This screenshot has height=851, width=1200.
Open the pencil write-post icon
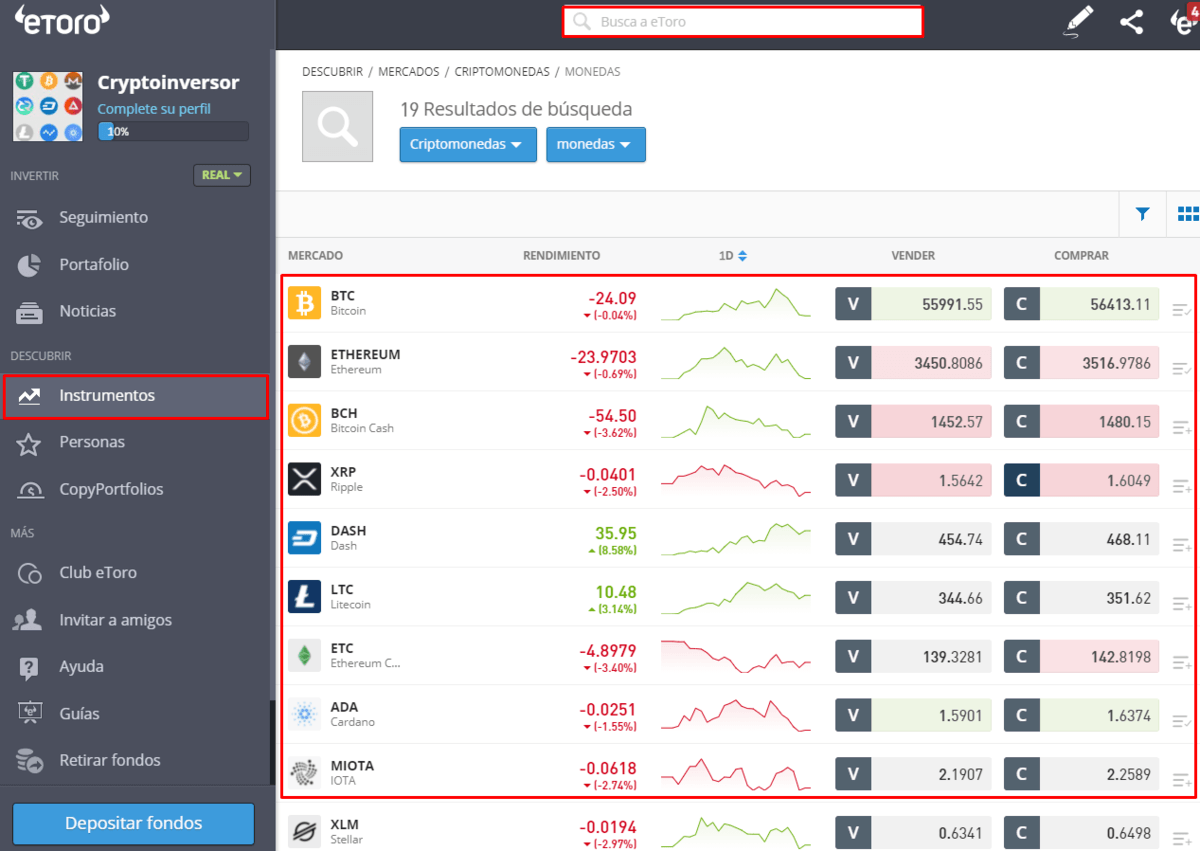pyautogui.click(x=1079, y=21)
